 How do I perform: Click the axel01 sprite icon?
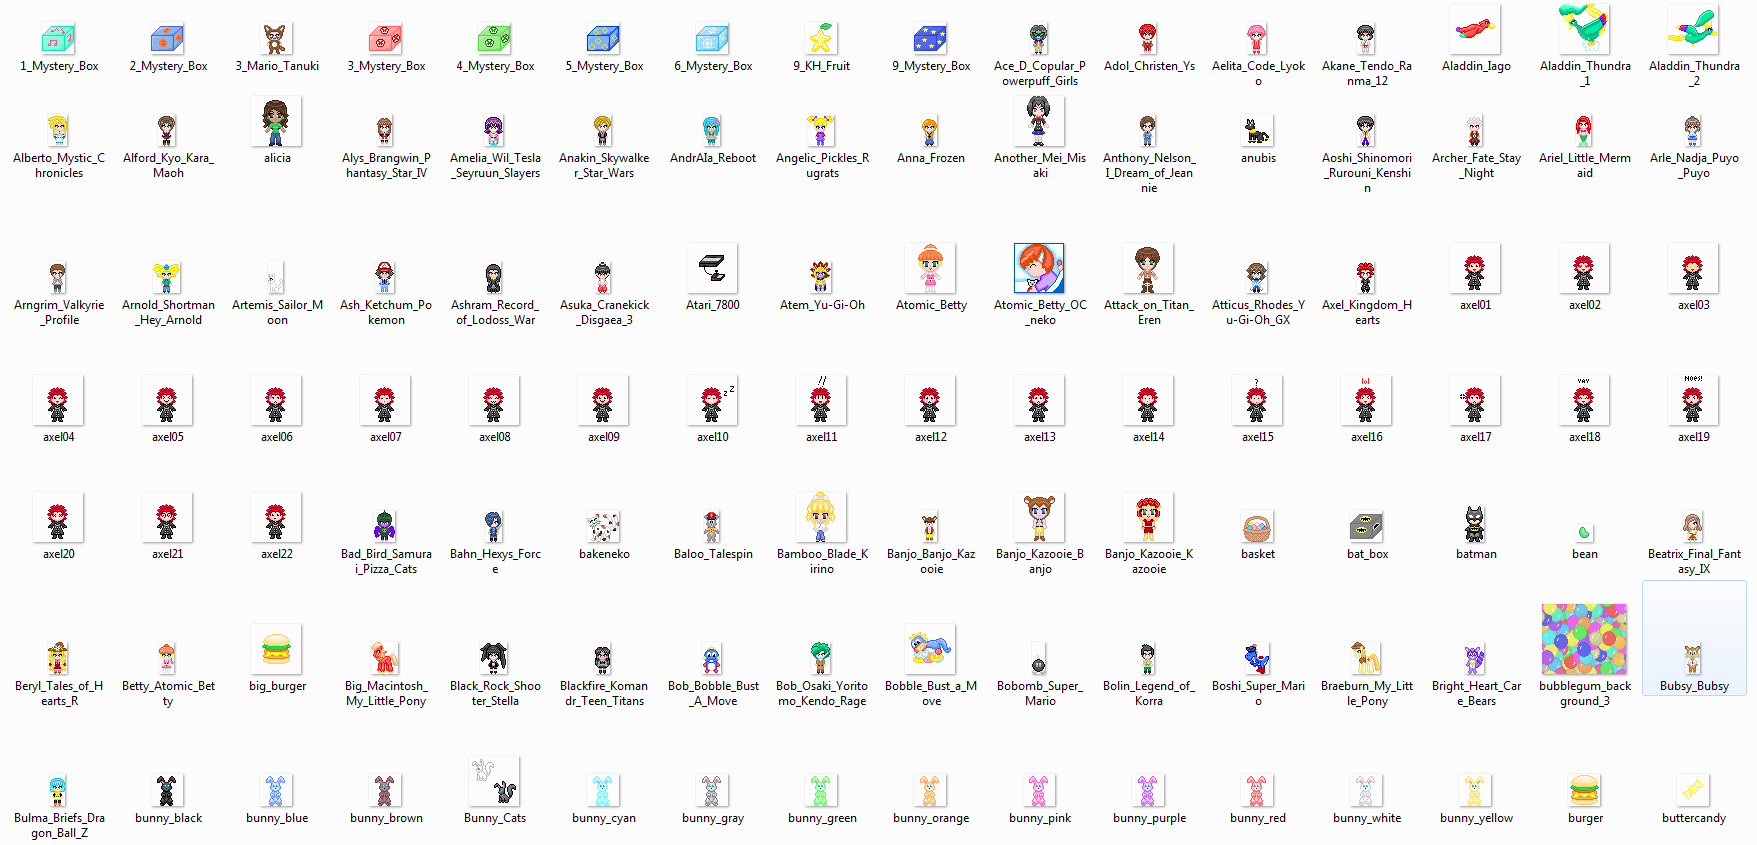(x=1475, y=268)
